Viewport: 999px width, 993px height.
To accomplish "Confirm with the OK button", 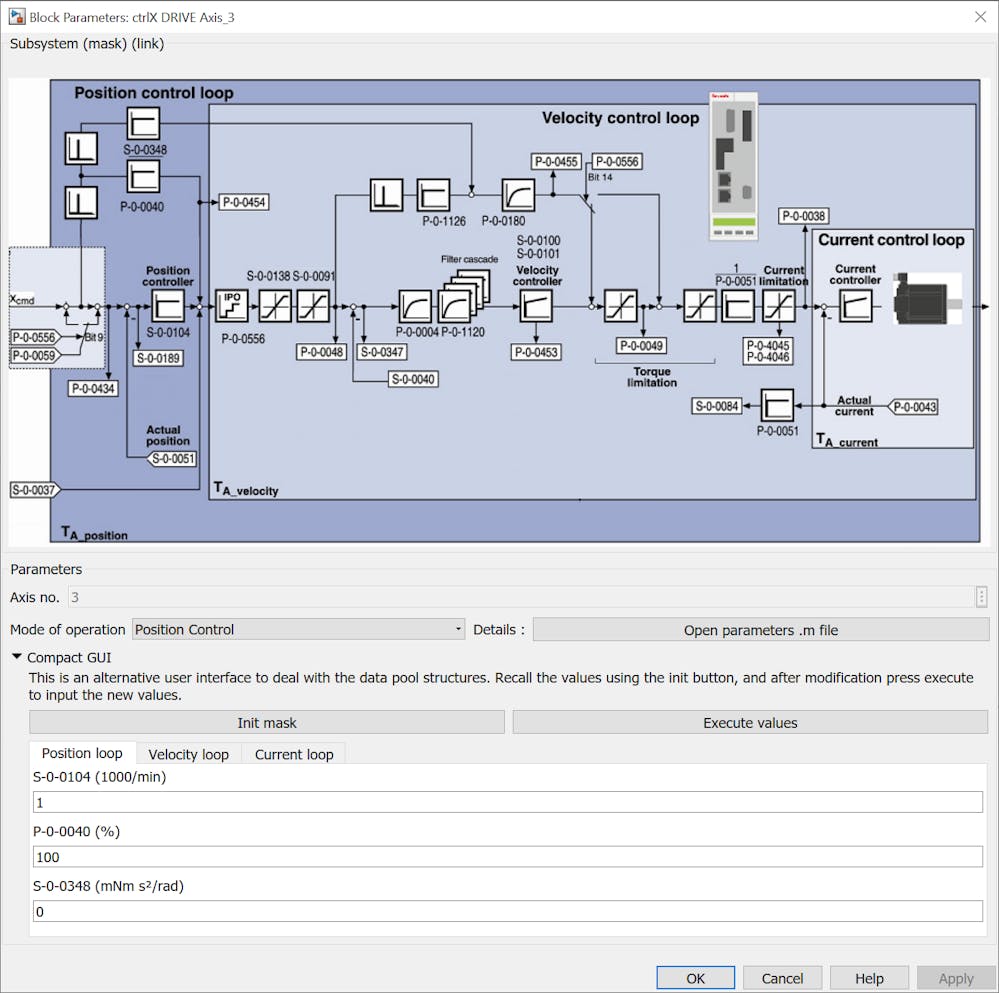I will (695, 978).
